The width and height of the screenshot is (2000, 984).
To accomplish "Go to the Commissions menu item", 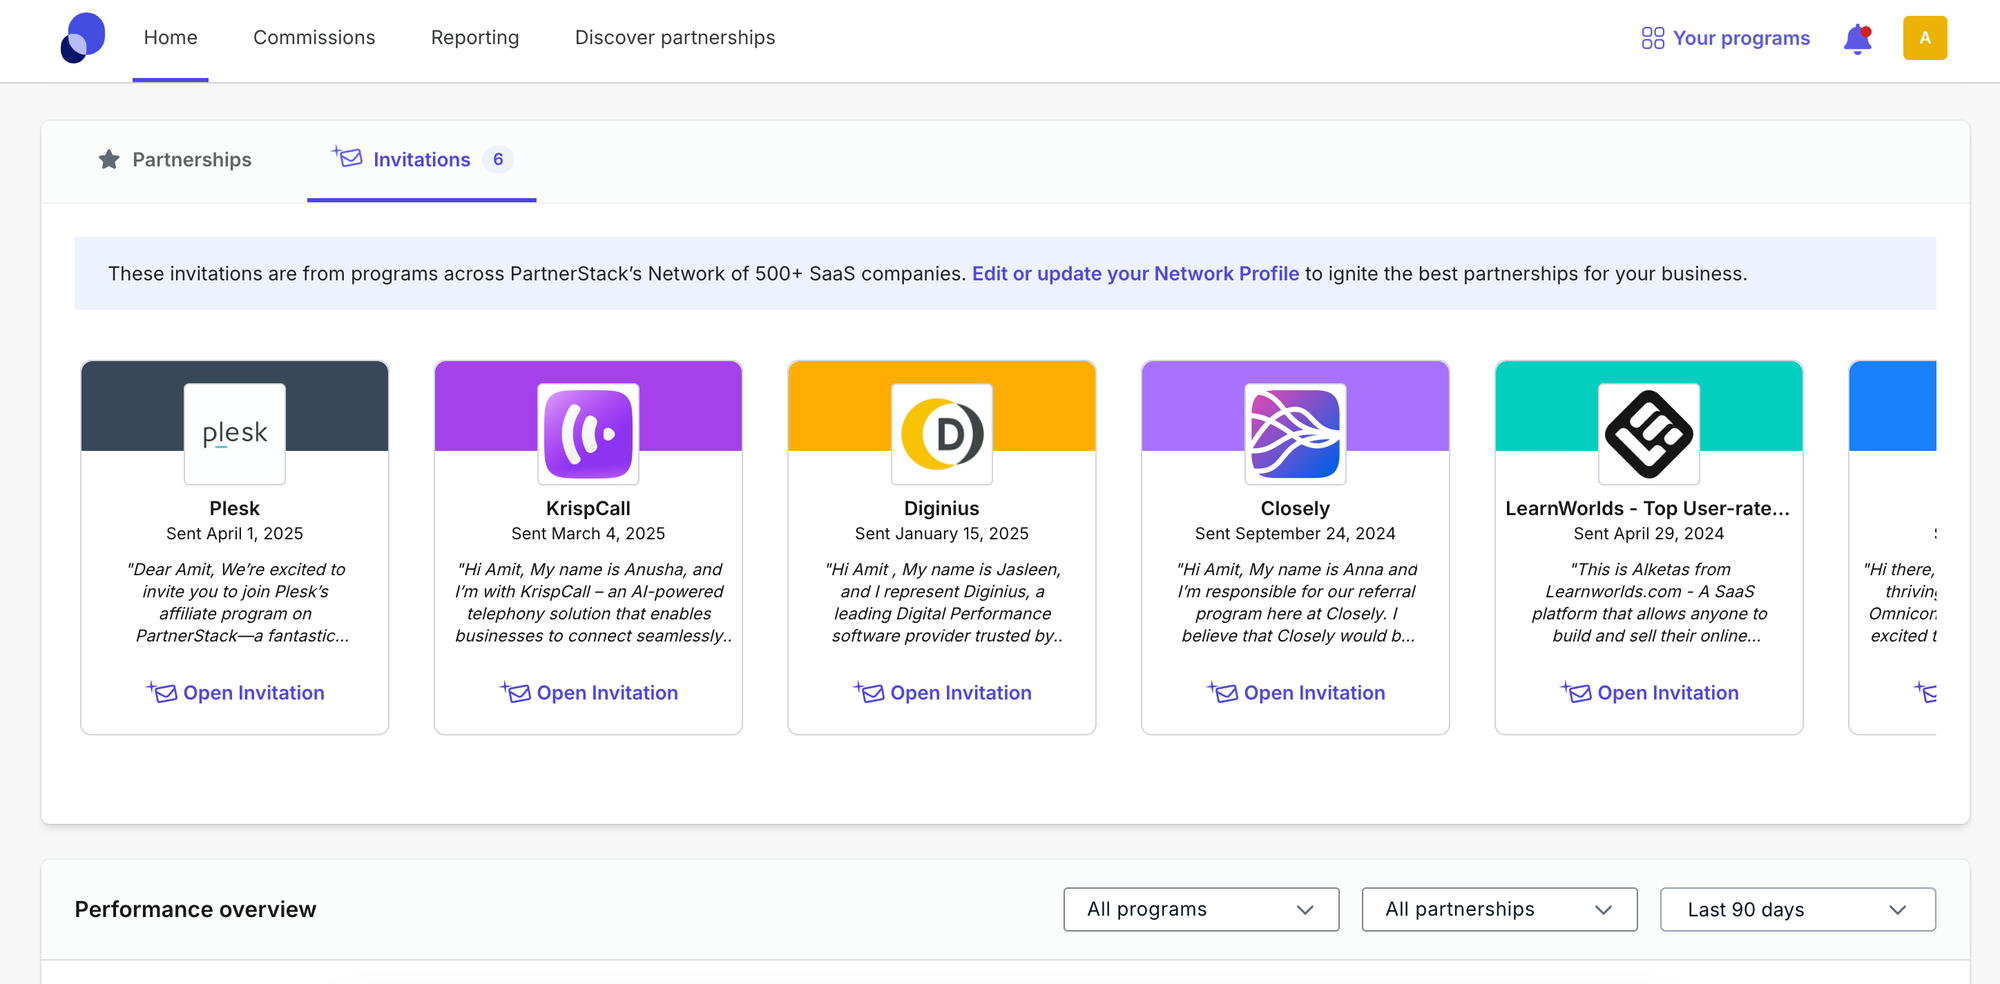I will tap(314, 38).
